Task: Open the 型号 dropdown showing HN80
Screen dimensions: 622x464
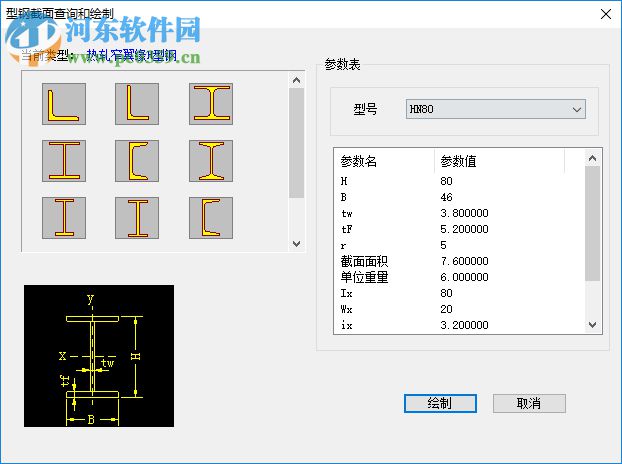Action: coord(495,109)
